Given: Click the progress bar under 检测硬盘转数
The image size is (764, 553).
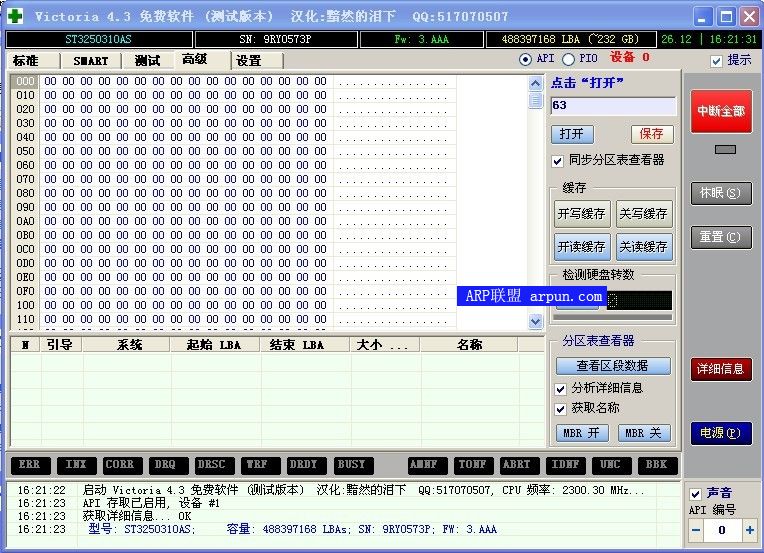Looking at the screenshot, I should tap(613, 318).
